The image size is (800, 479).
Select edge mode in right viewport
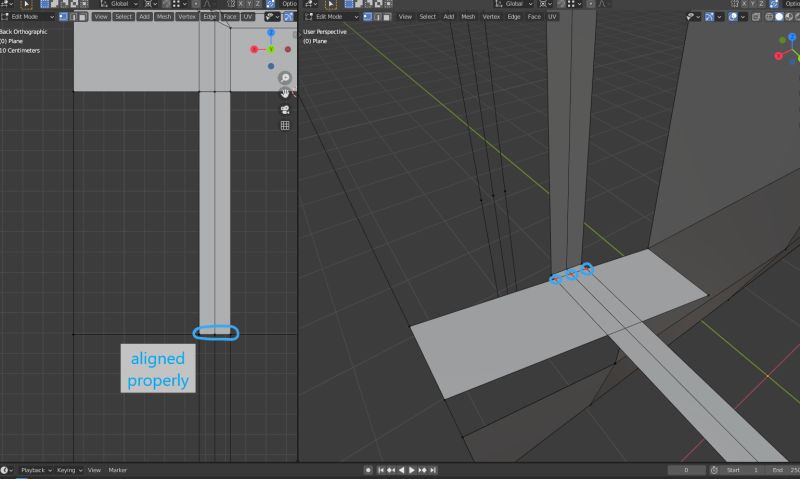click(378, 17)
